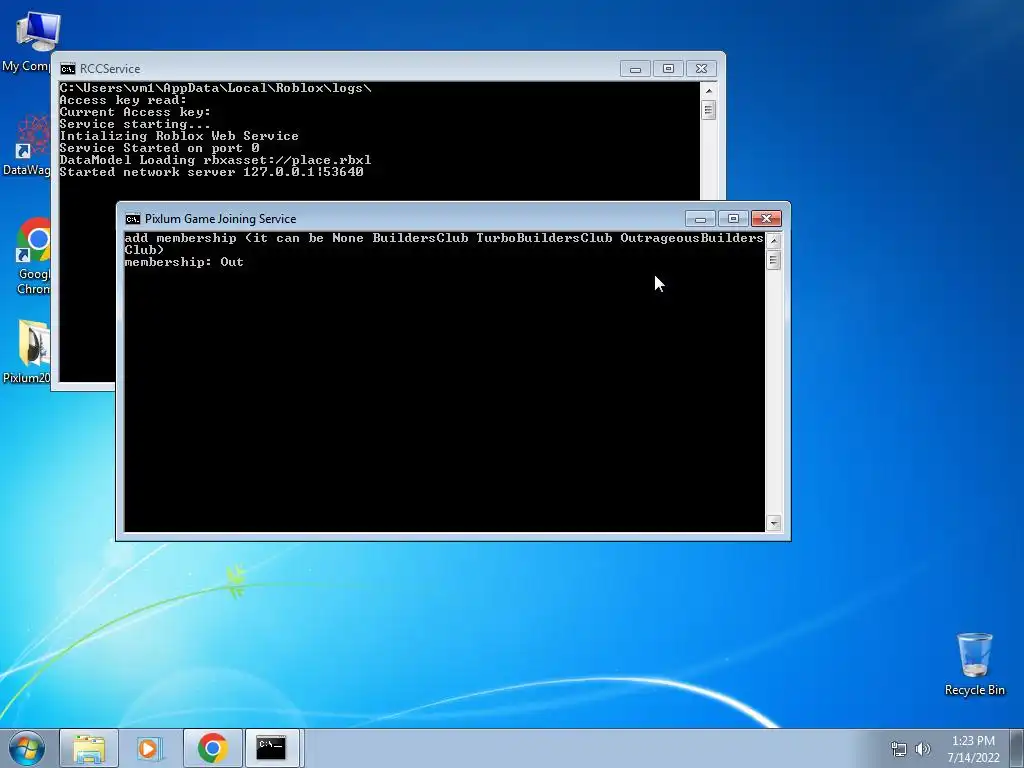1024x768 pixels.
Task: Click 'Intializing Roblox Web Service' line
Action: (x=179, y=136)
